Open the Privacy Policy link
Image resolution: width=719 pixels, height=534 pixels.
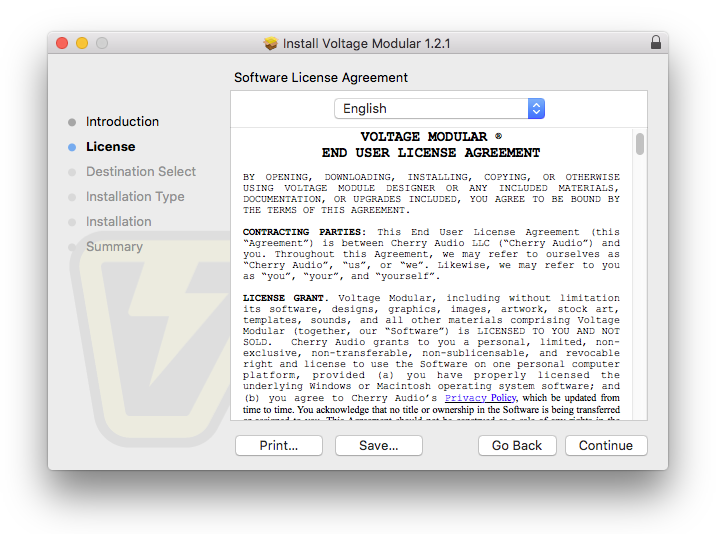480,398
